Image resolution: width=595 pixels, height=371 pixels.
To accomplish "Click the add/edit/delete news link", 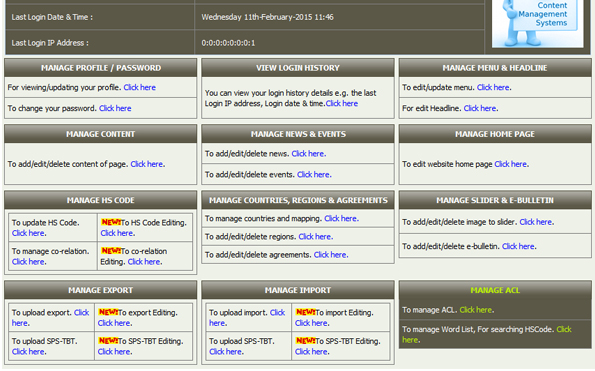I will pos(308,154).
